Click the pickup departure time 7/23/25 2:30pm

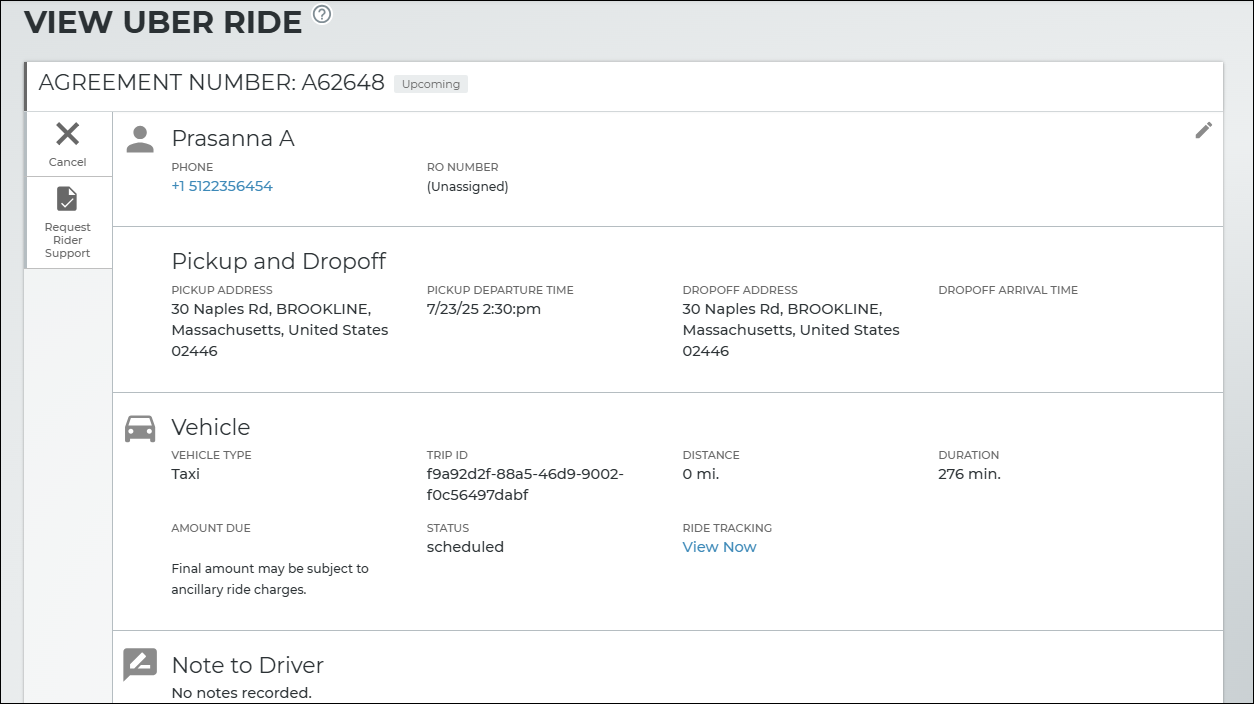483,309
